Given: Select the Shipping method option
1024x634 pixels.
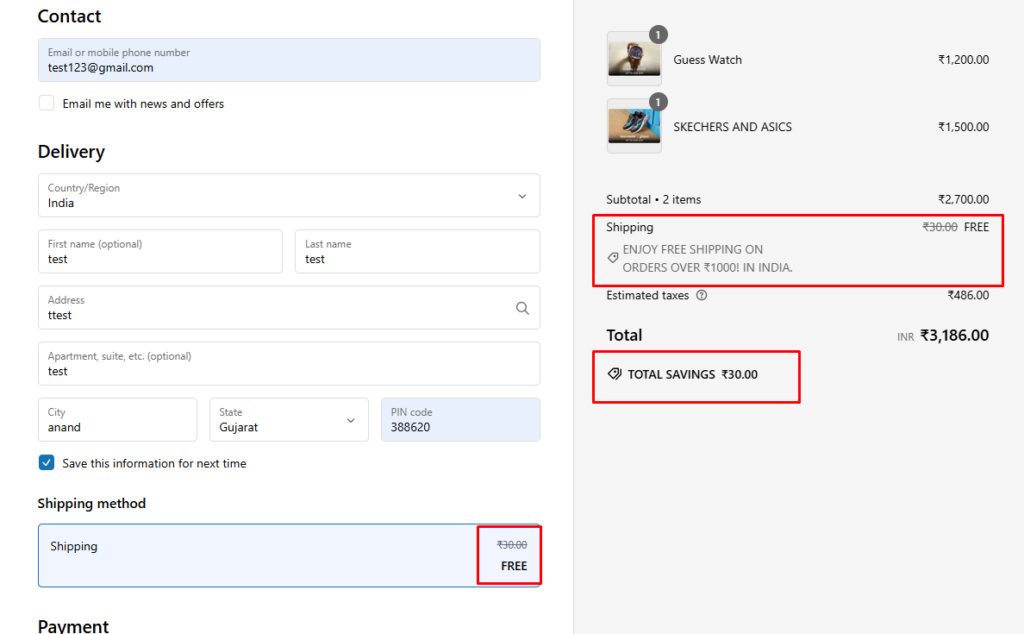Looking at the screenshot, I should coord(289,556).
